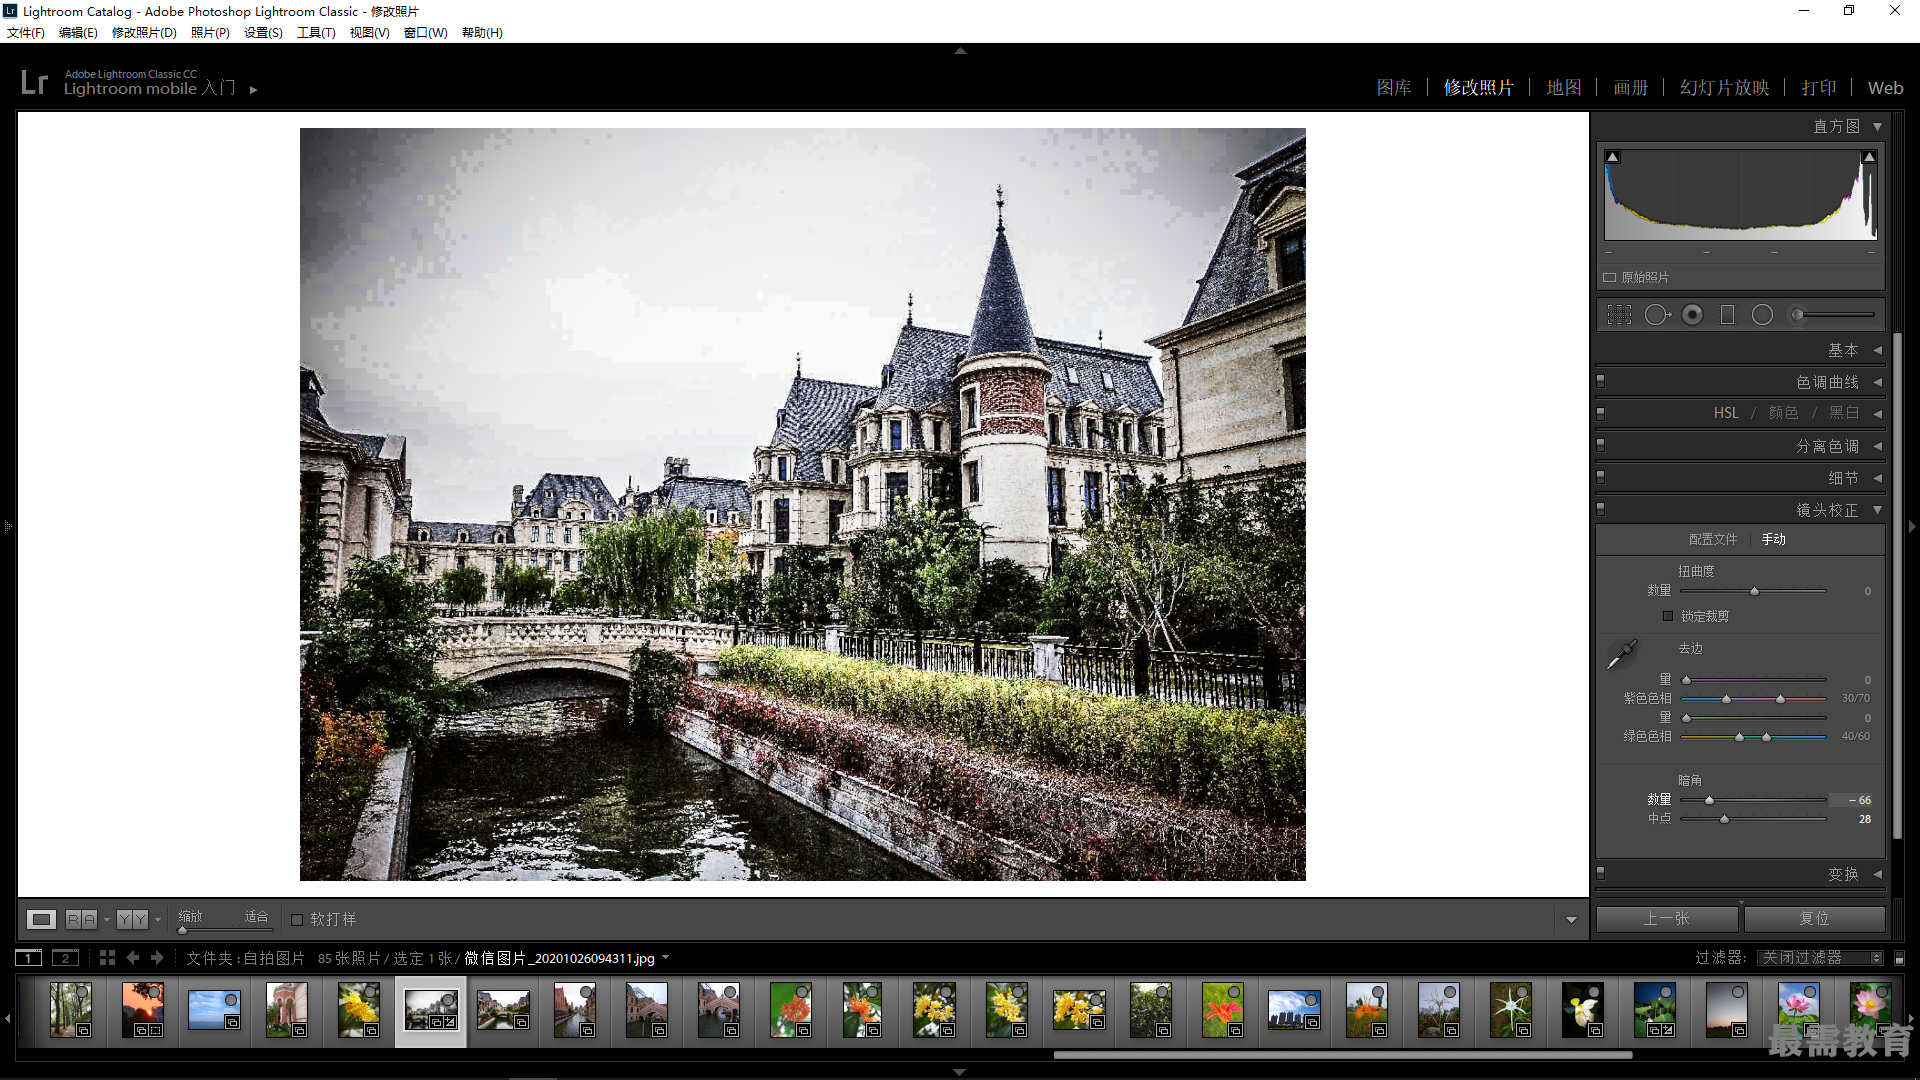Screen dimensions: 1920x1080
Task: Pick the defringe color eyedropper
Action: click(x=1621, y=654)
